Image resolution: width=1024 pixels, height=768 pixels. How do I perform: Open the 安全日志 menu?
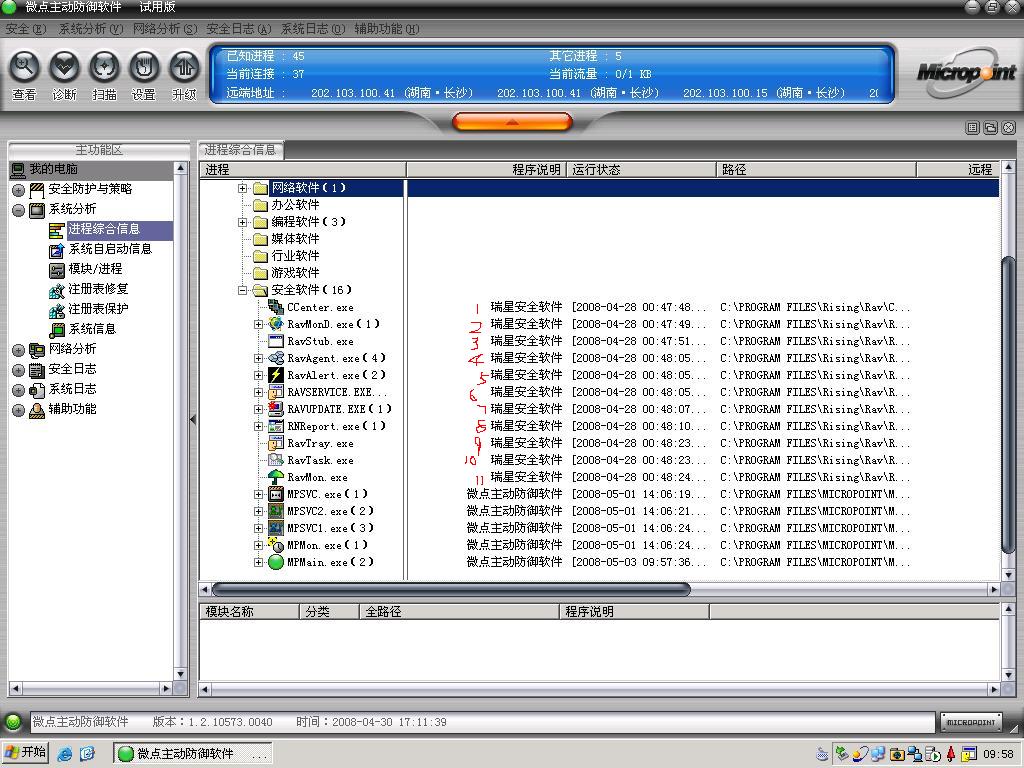point(238,29)
